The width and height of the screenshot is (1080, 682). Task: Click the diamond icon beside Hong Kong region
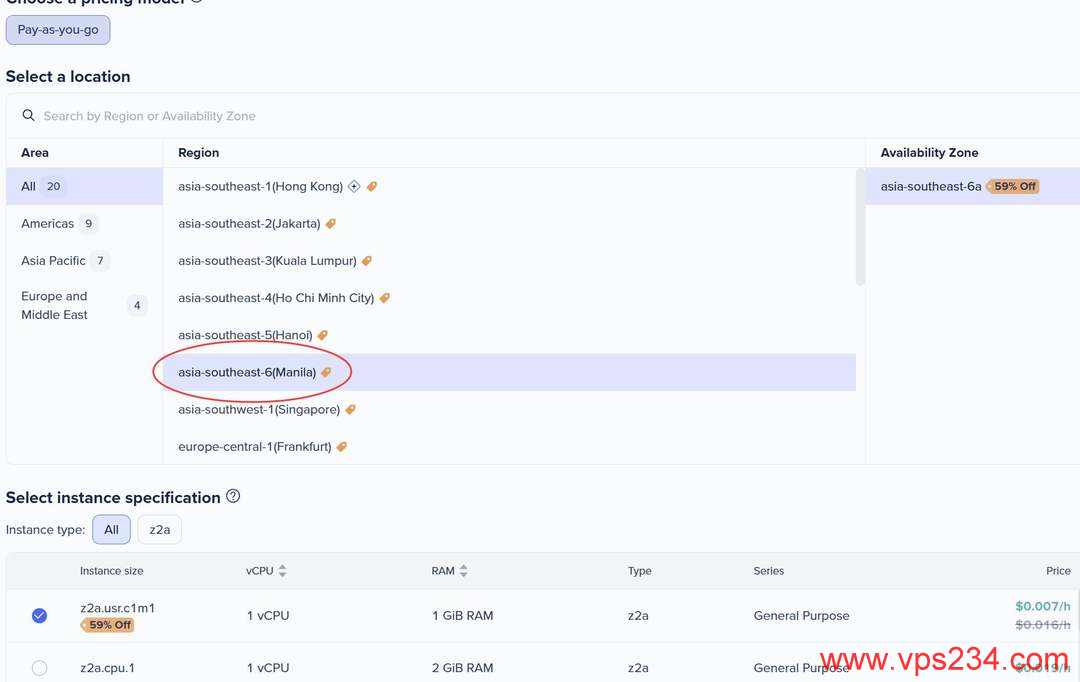tap(354, 187)
